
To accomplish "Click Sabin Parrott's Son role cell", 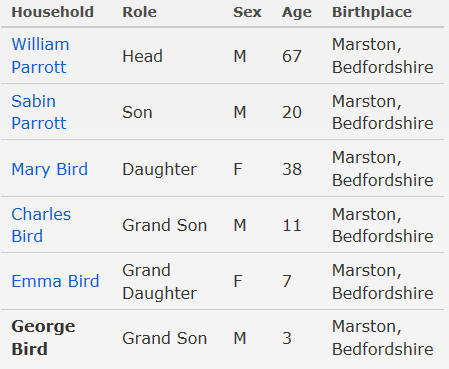I will pos(137,112).
